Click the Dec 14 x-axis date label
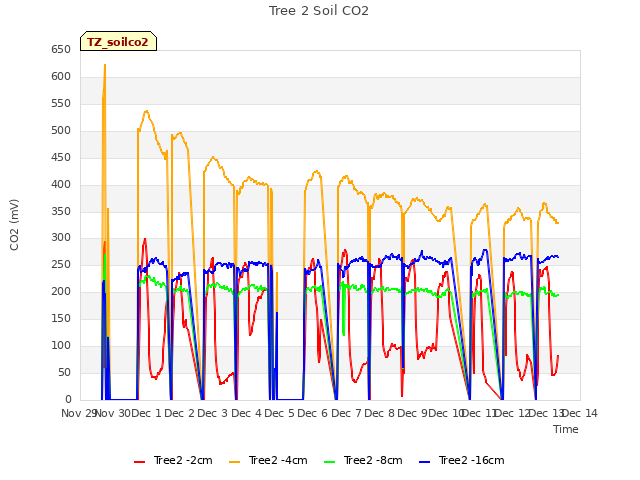Screen dimensions: 640x480 pos(580,413)
